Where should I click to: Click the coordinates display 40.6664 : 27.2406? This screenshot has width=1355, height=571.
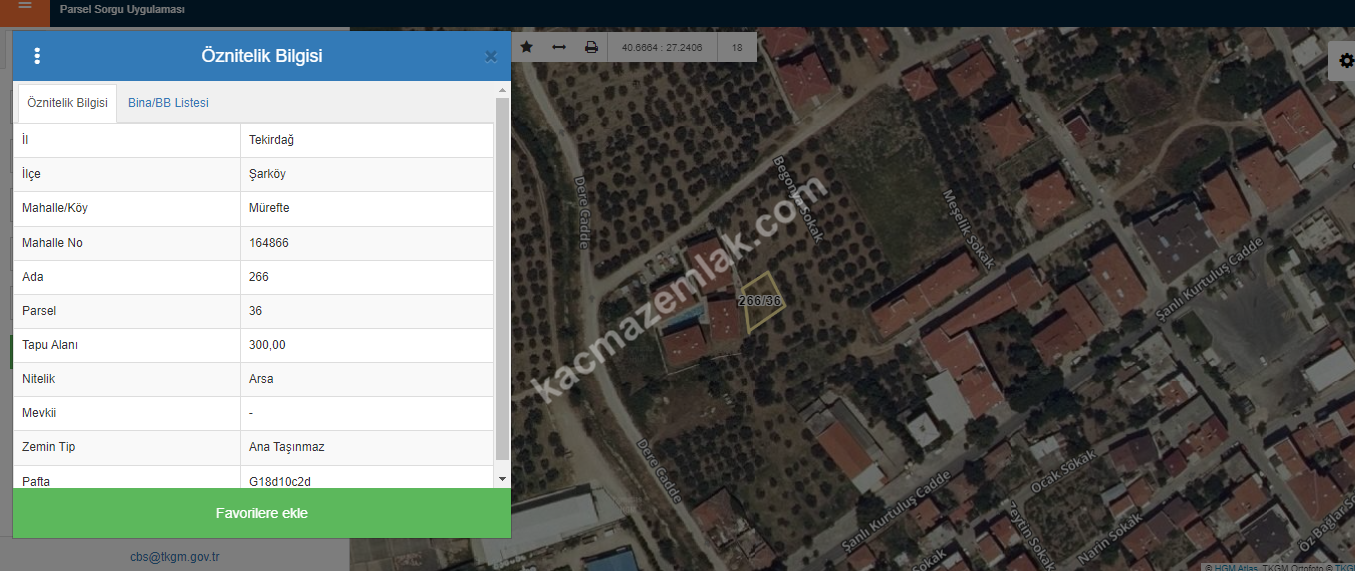click(662, 47)
